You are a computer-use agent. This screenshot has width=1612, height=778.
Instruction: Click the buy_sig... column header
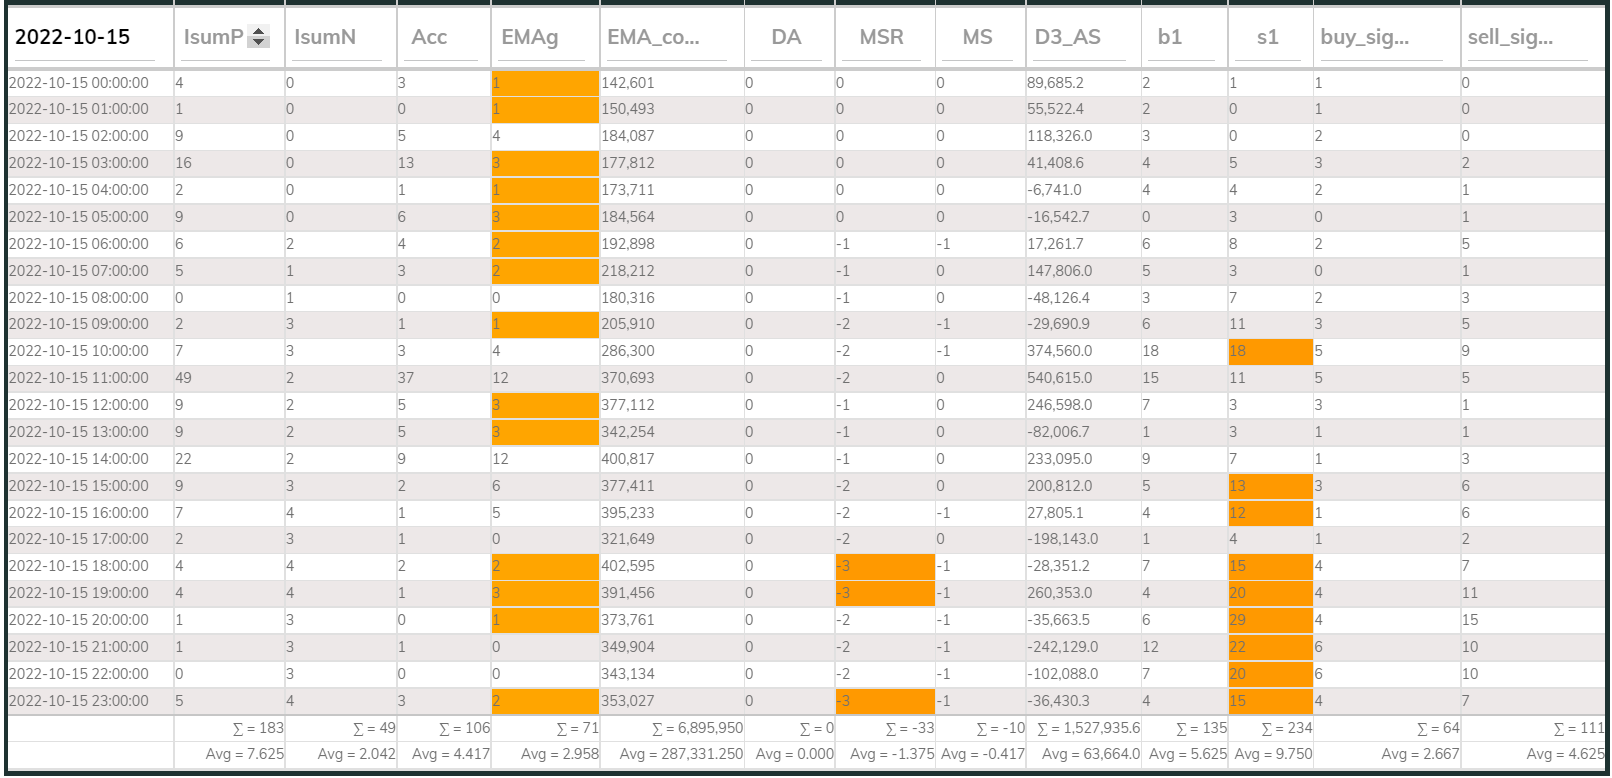pyautogui.click(x=1364, y=37)
